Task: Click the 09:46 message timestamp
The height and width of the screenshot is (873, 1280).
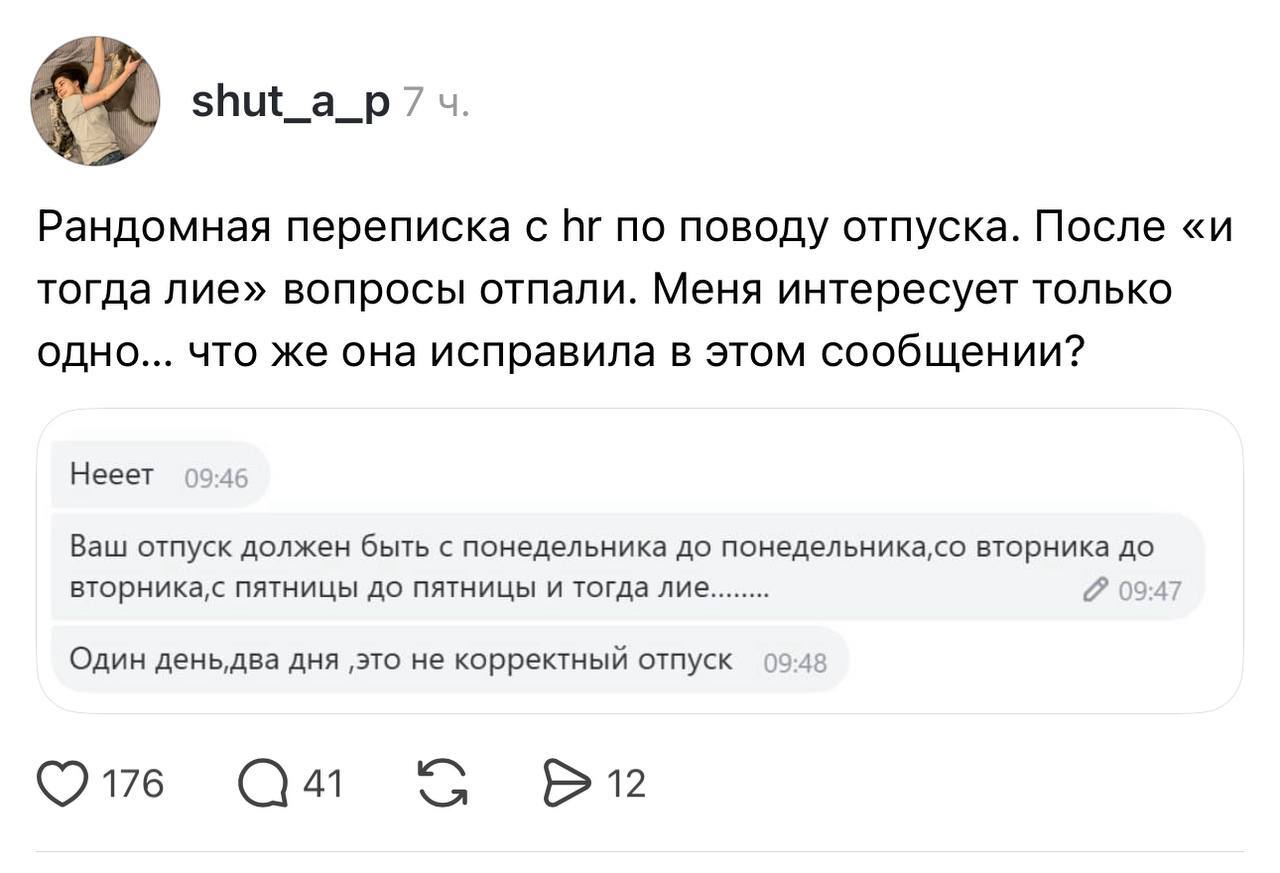Action: point(216,479)
